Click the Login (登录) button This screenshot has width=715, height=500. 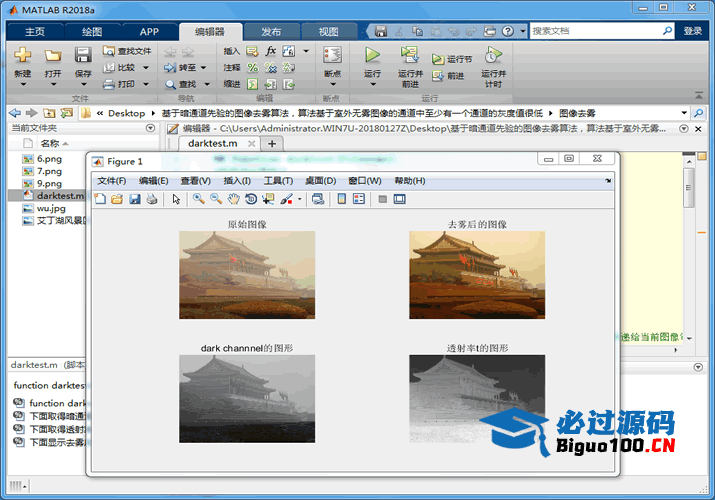[x=692, y=31]
